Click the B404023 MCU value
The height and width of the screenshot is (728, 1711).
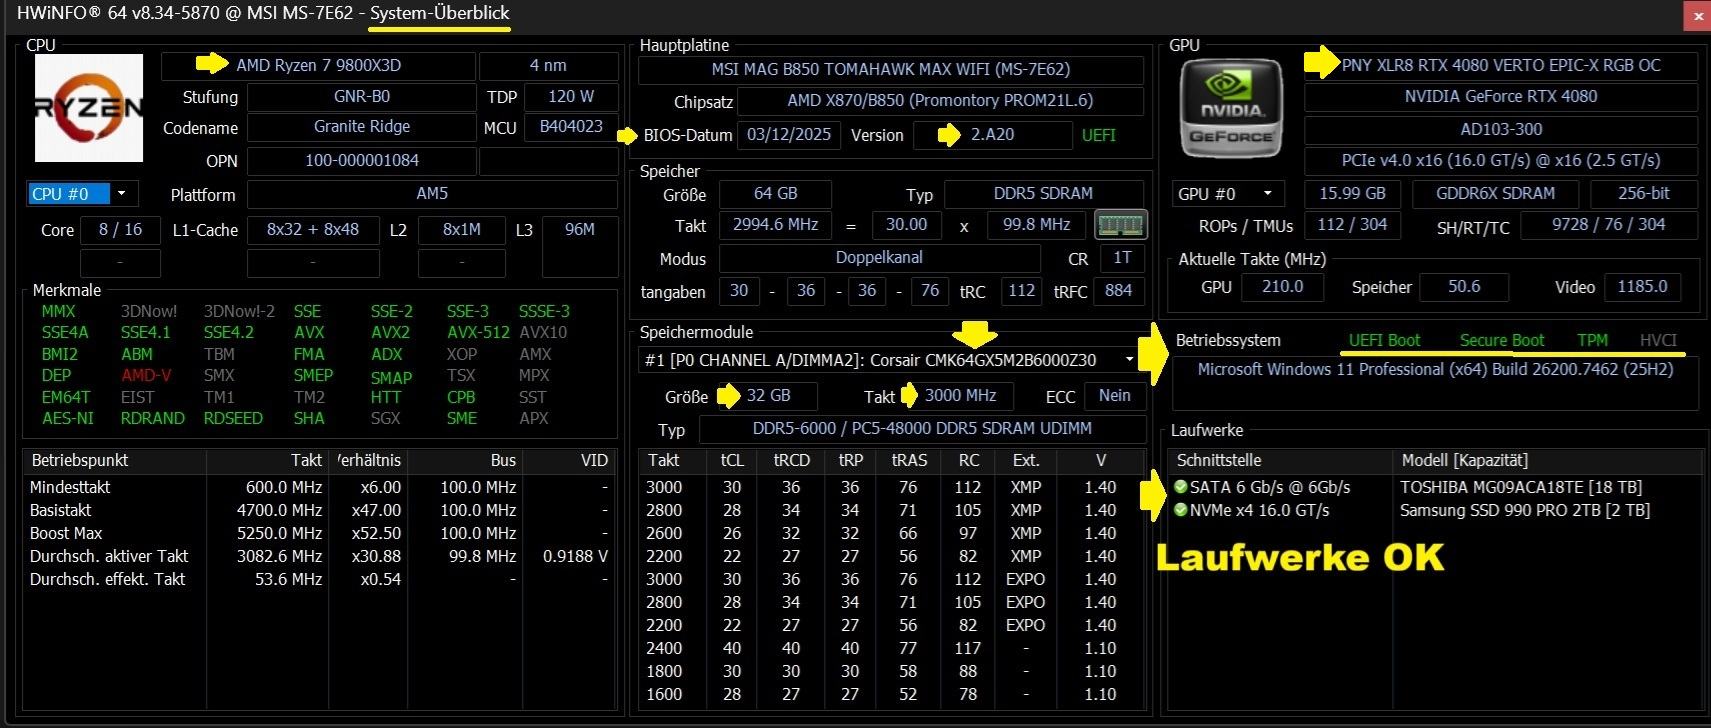(x=571, y=127)
